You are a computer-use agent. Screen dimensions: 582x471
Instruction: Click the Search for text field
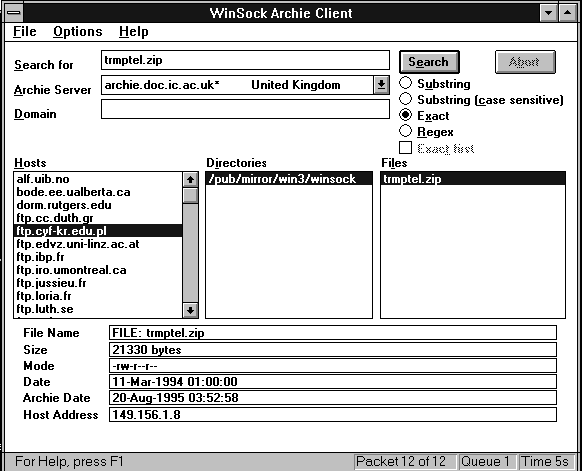245,60
